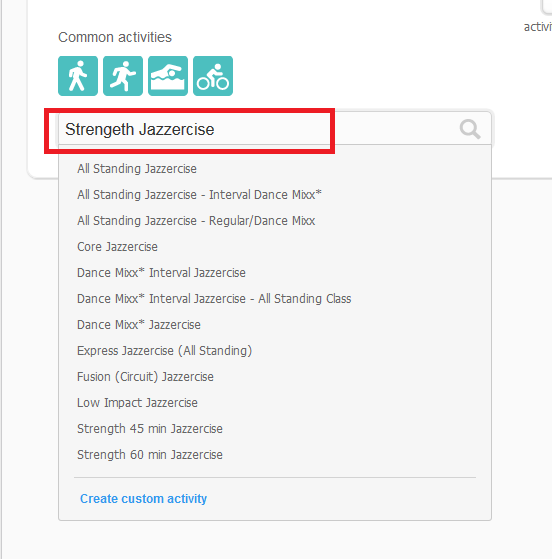The image size is (552, 559).
Task: Select the running activity icon
Action: point(123,76)
